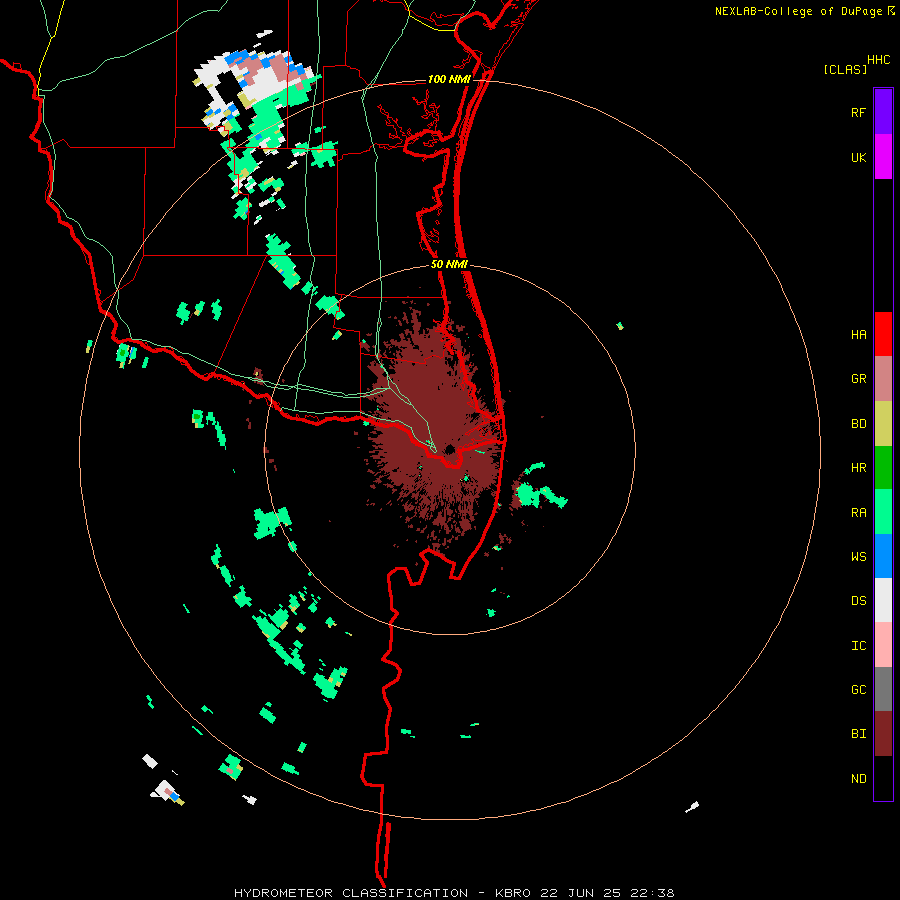Viewport: 900px width, 900px height.
Task: Click the NEXLAB-College of DuPage text
Action: (x=798, y=11)
